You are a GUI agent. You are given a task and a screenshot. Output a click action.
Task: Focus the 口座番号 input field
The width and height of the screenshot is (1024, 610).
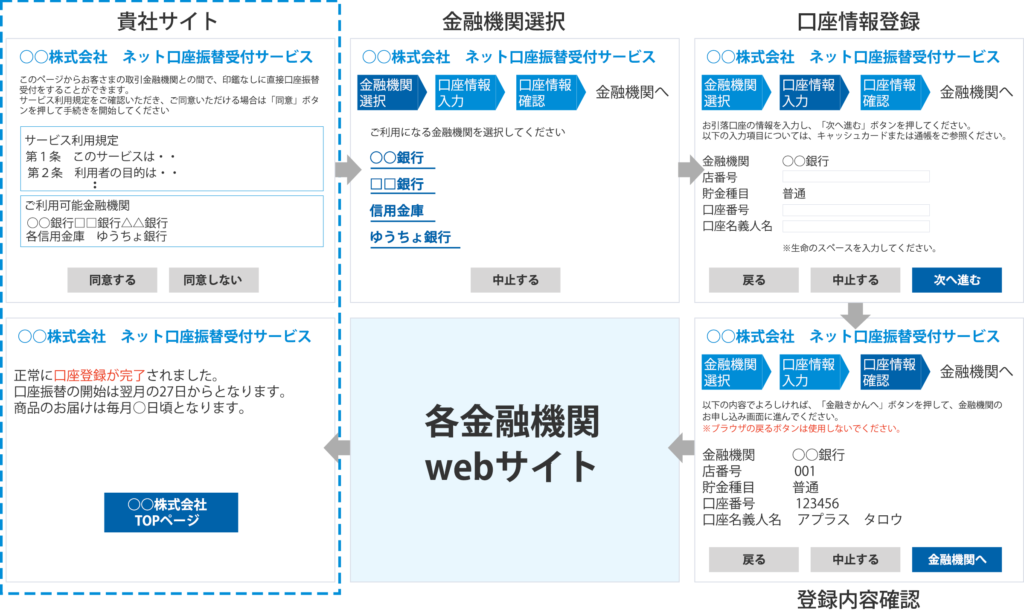[856, 210]
